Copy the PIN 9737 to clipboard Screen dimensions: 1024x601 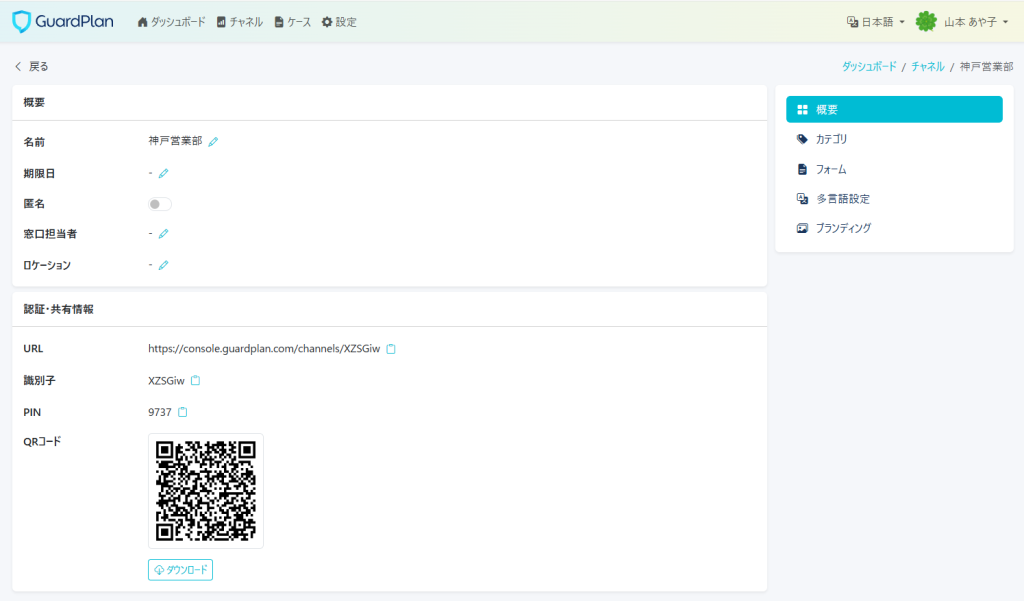pyautogui.click(x=183, y=412)
